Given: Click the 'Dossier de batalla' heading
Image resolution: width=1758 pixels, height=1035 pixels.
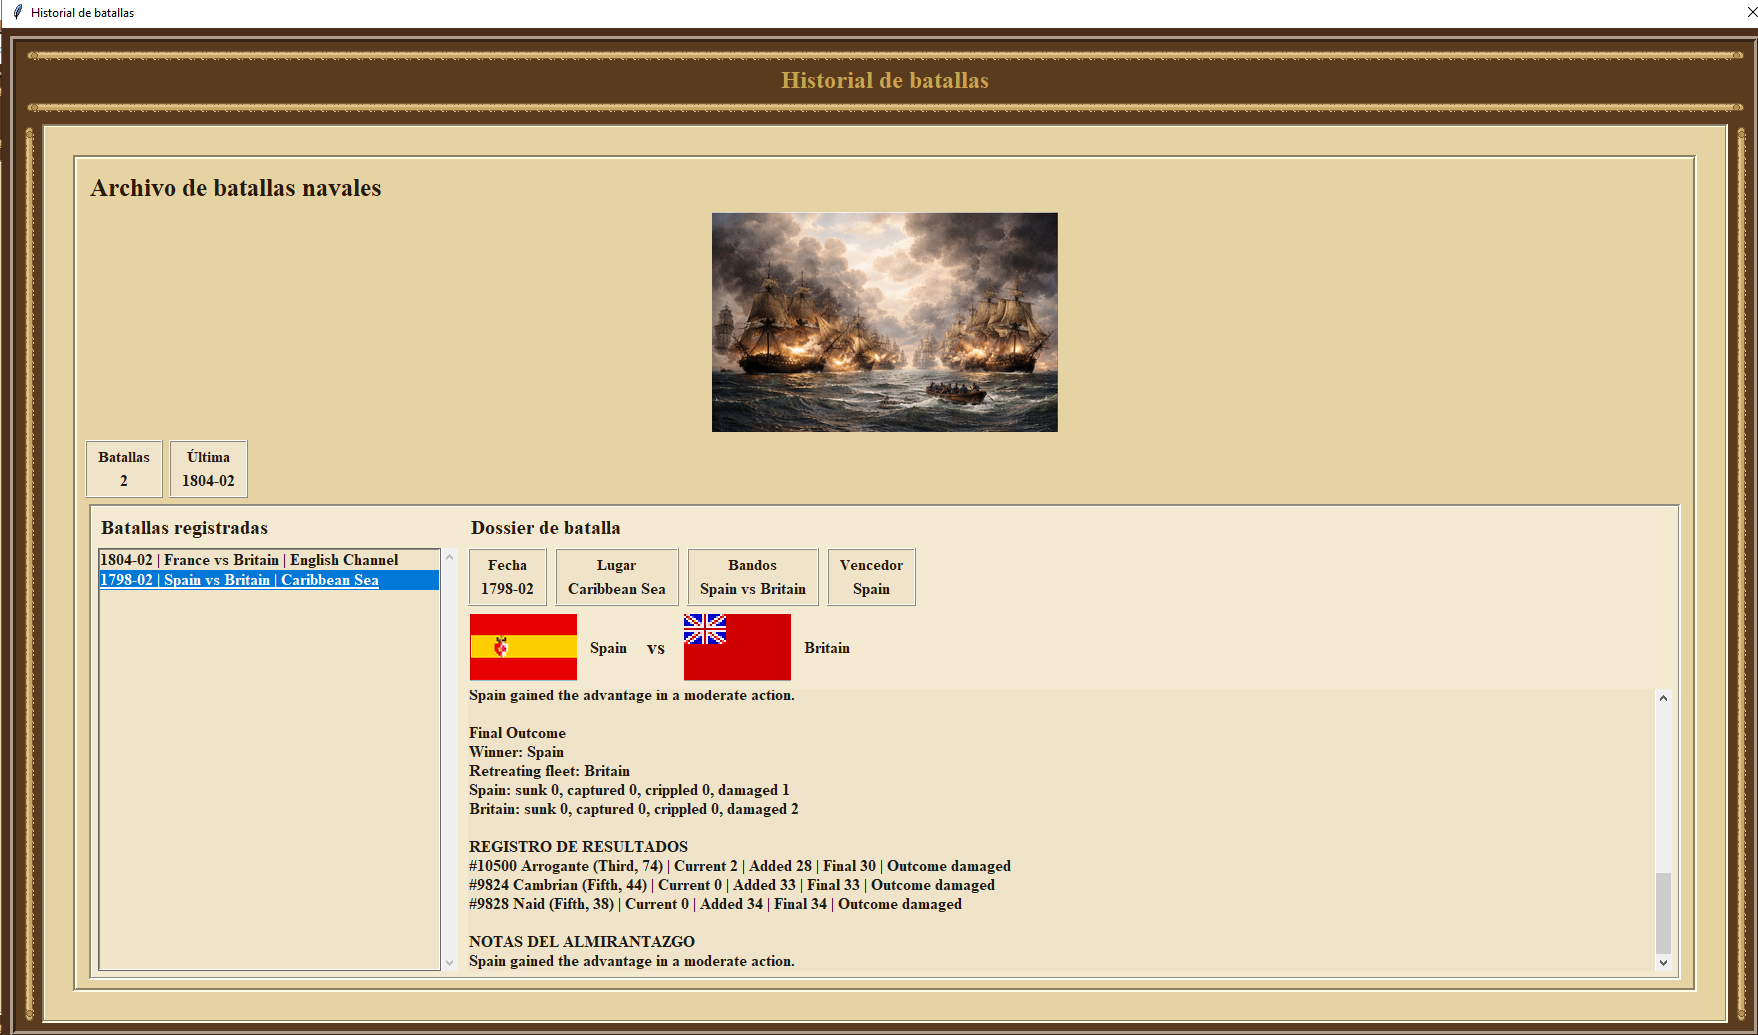Looking at the screenshot, I should coord(546,528).
